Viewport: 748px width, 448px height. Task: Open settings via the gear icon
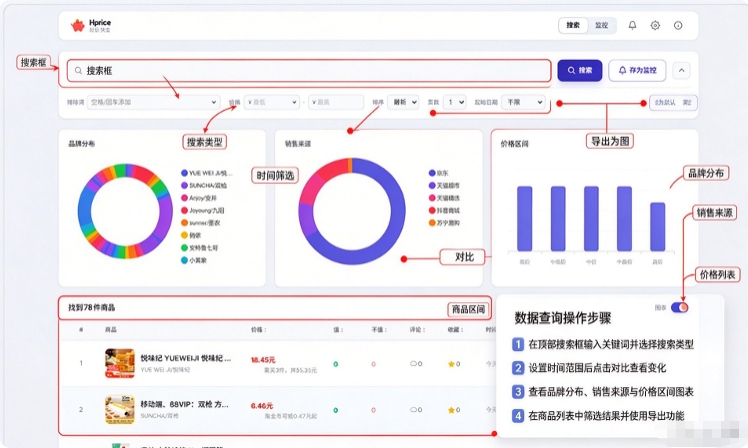tap(655, 25)
